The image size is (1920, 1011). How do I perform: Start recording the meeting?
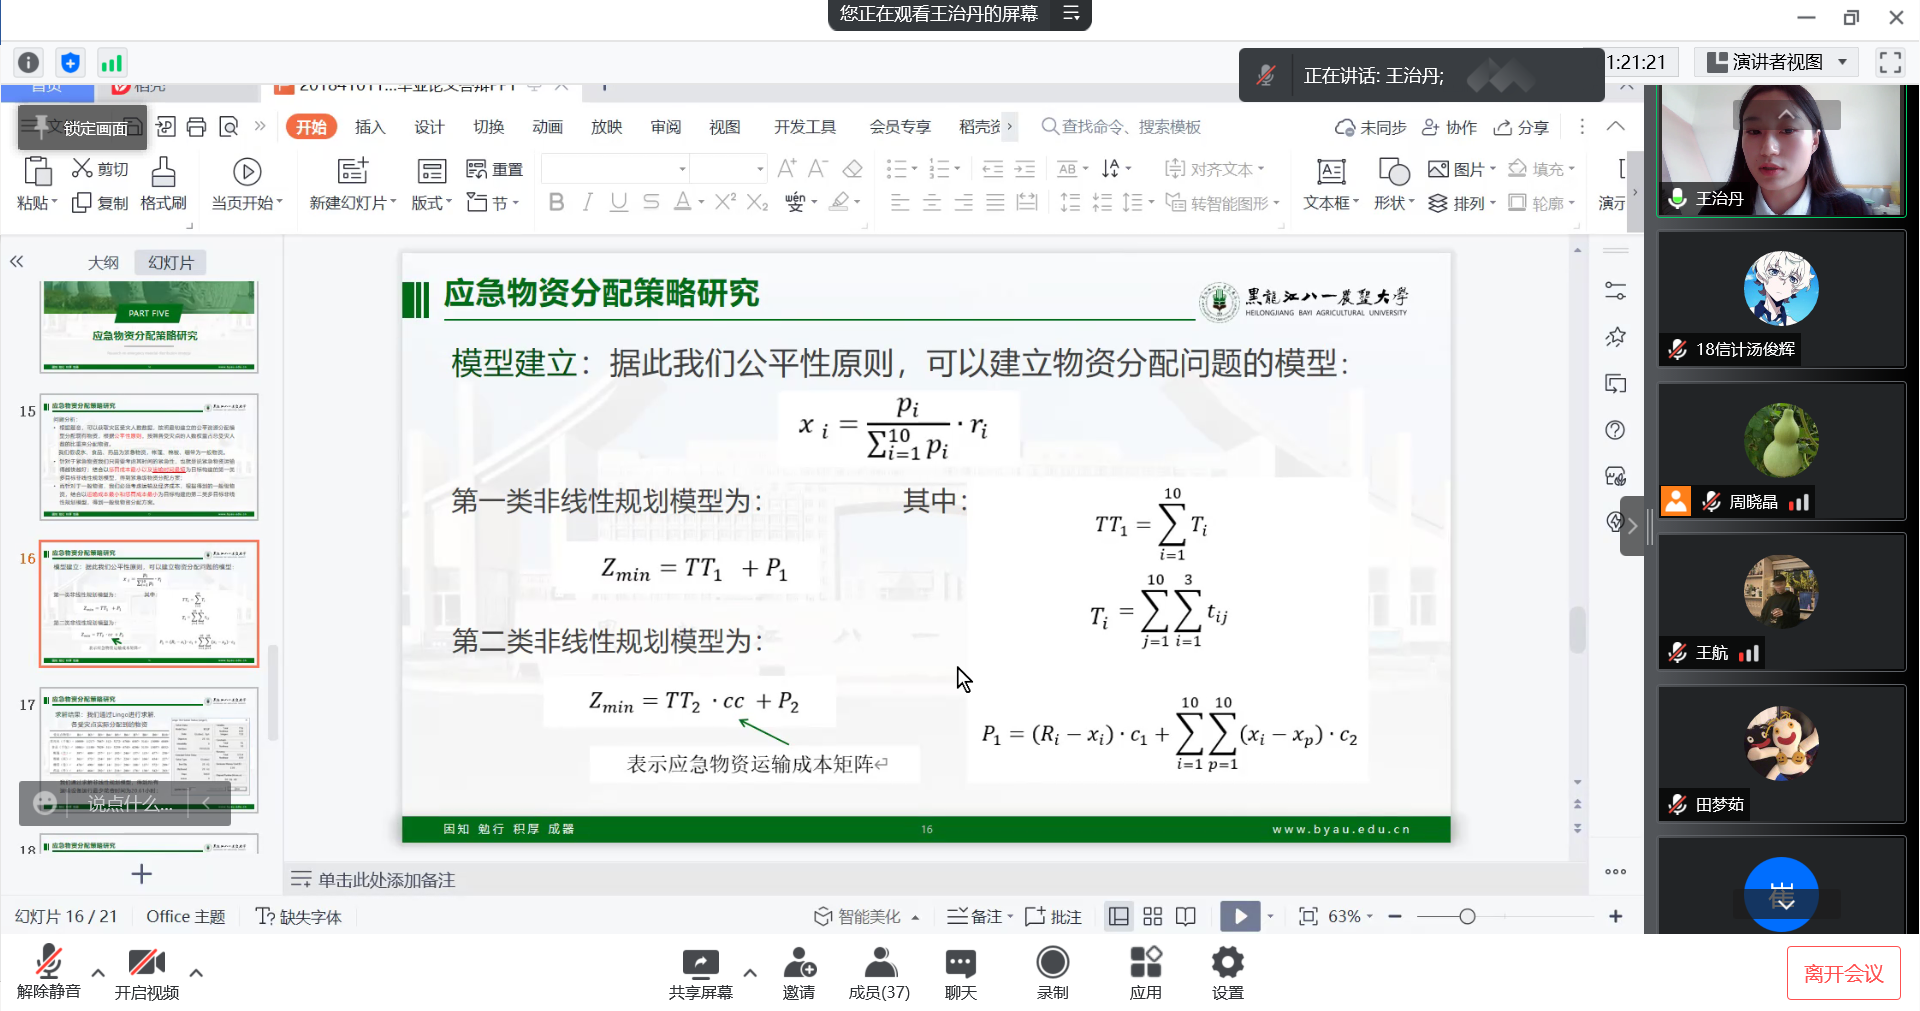[1052, 964]
